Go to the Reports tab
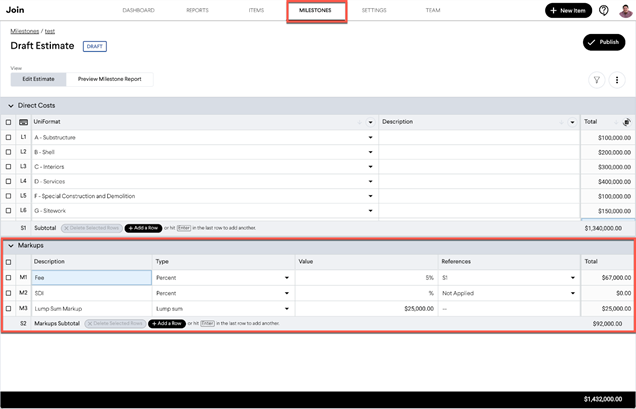This screenshot has height=409, width=636. click(198, 11)
